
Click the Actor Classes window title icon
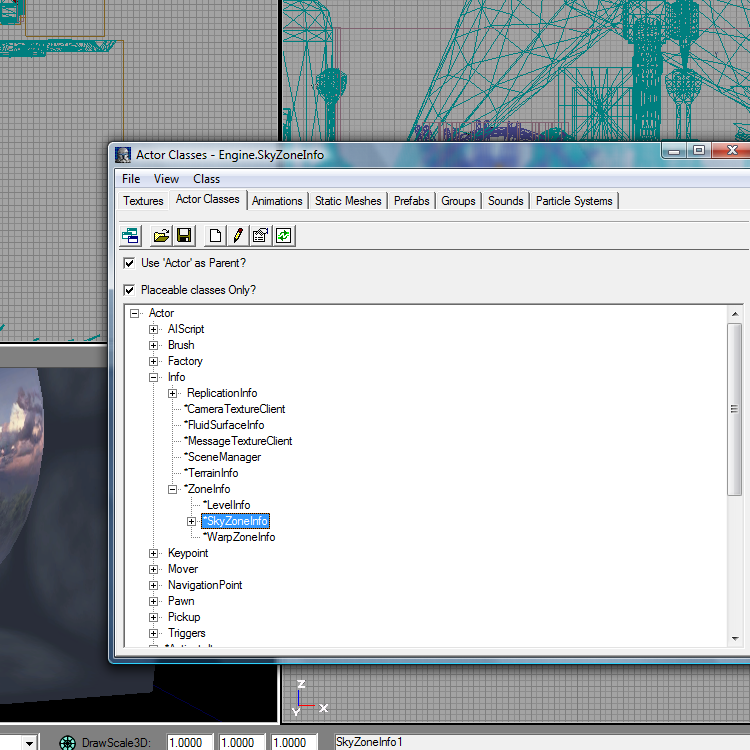pyautogui.click(x=123, y=155)
